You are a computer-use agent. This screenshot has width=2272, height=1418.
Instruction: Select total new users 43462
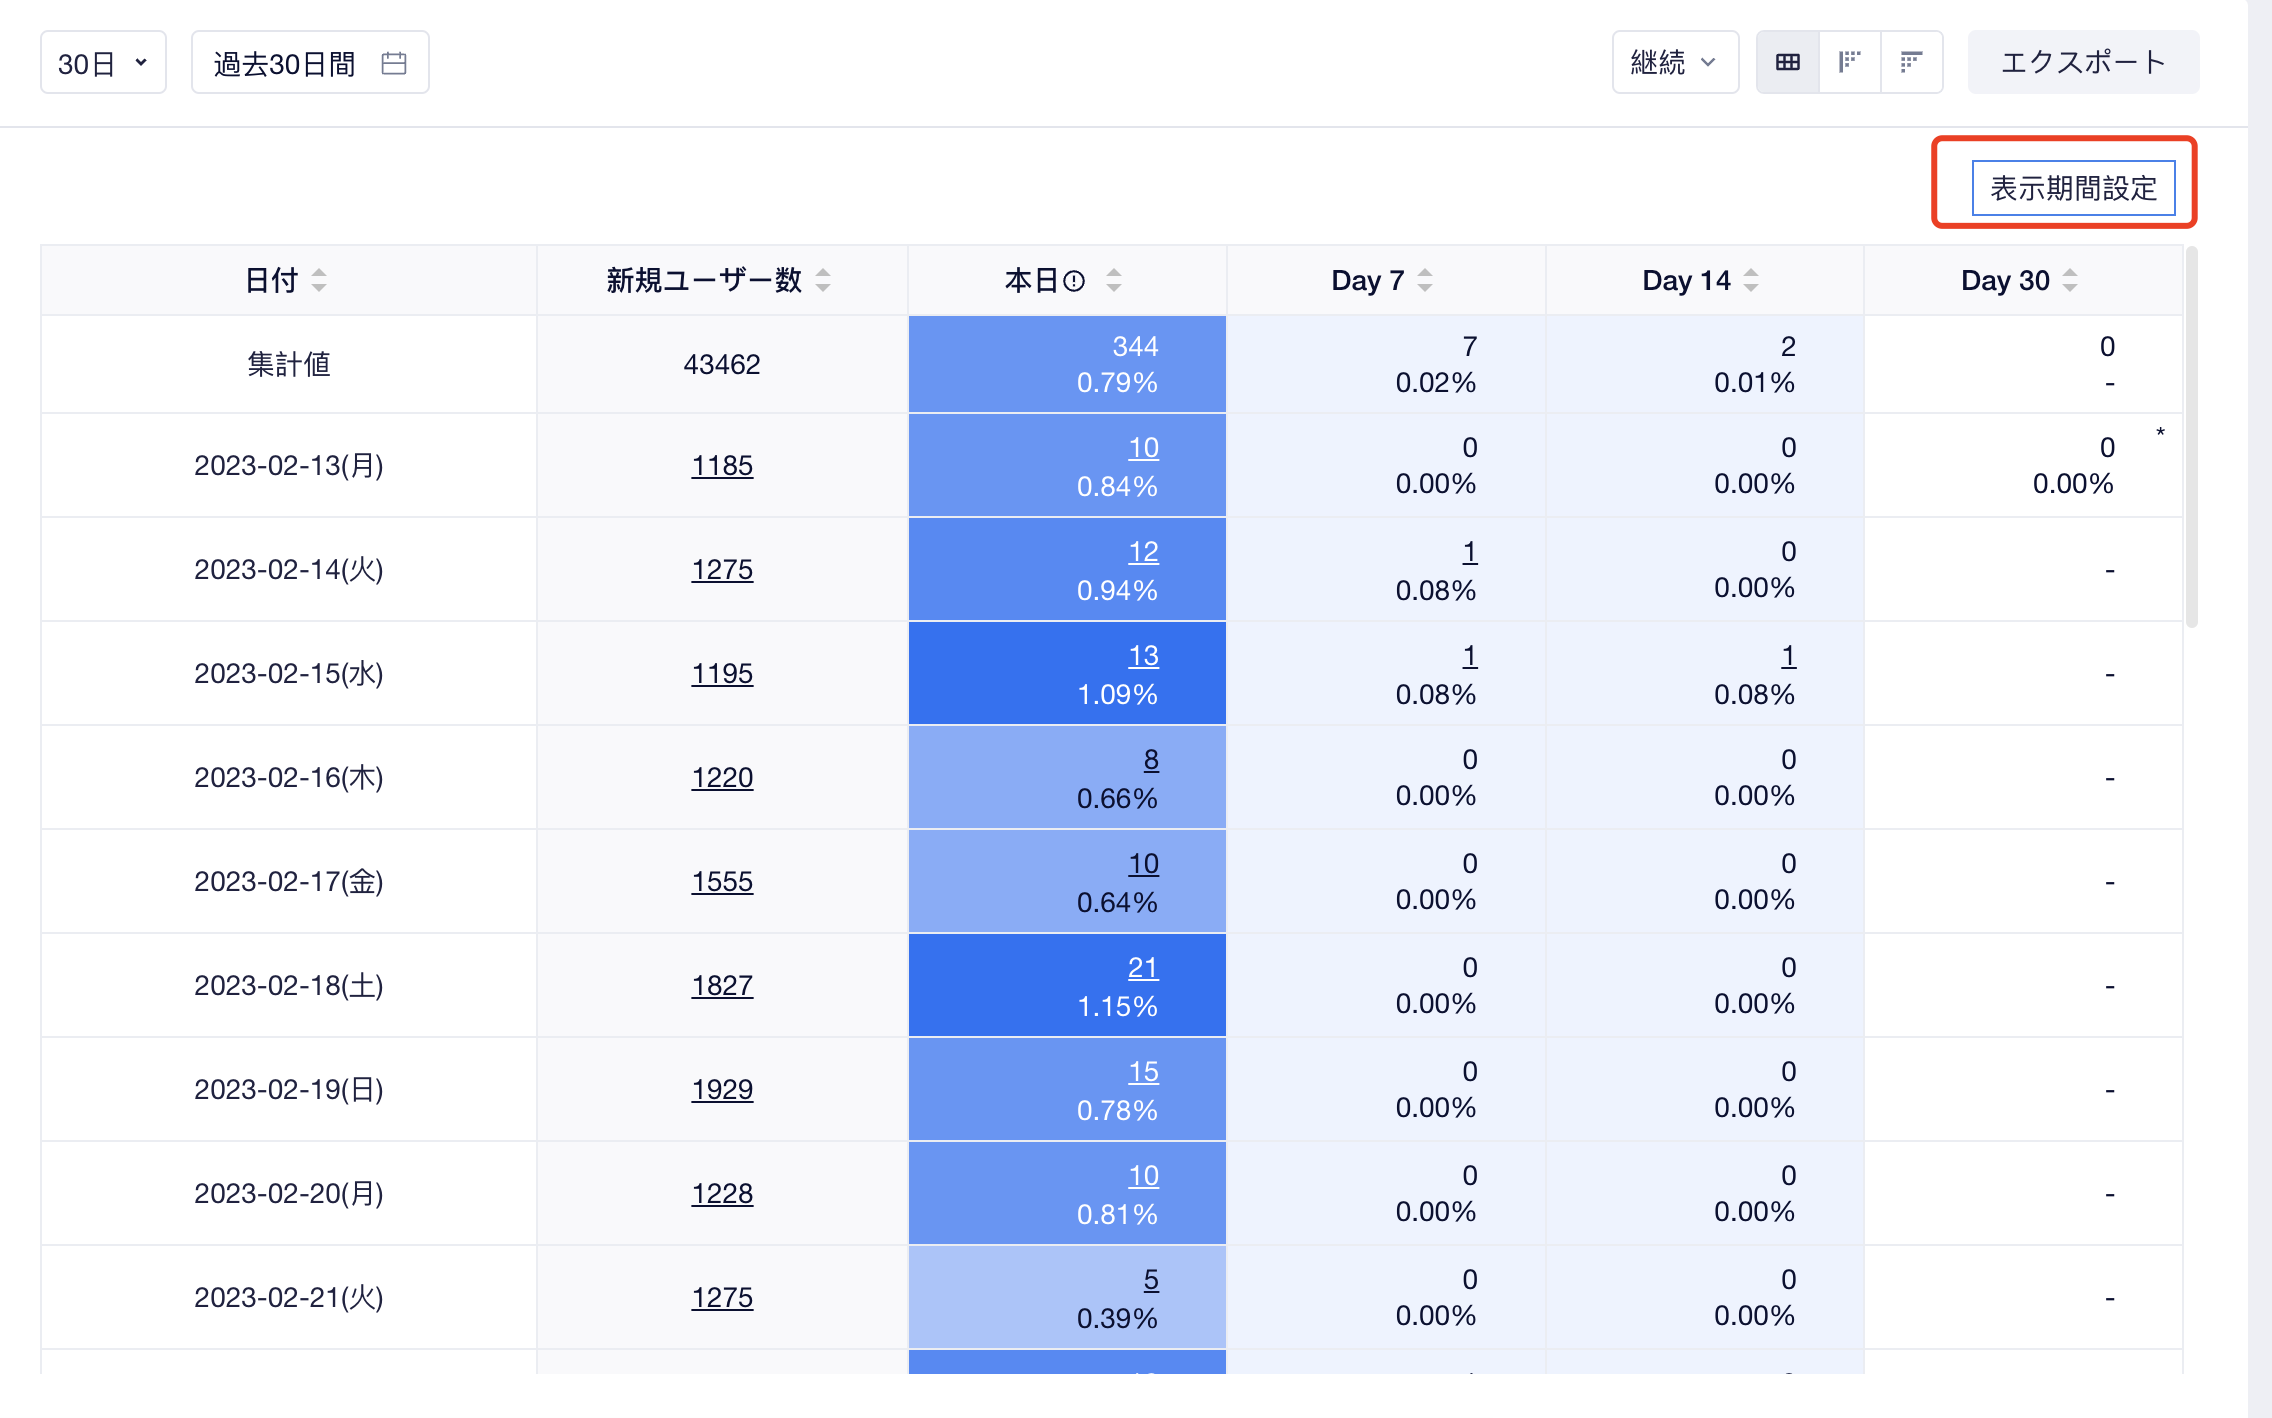[722, 364]
